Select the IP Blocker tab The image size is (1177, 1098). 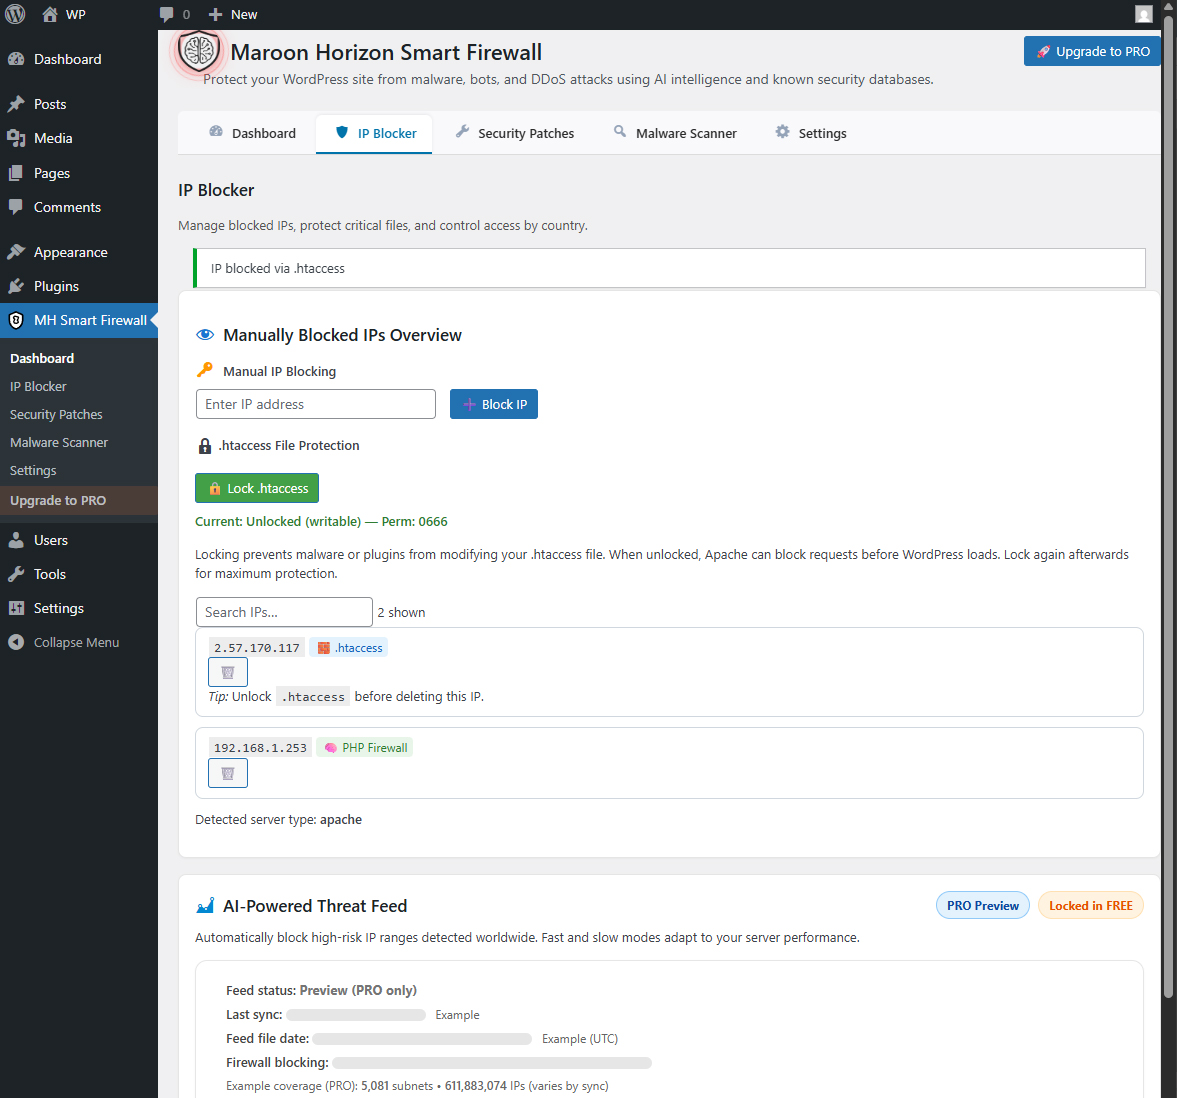click(x=374, y=134)
